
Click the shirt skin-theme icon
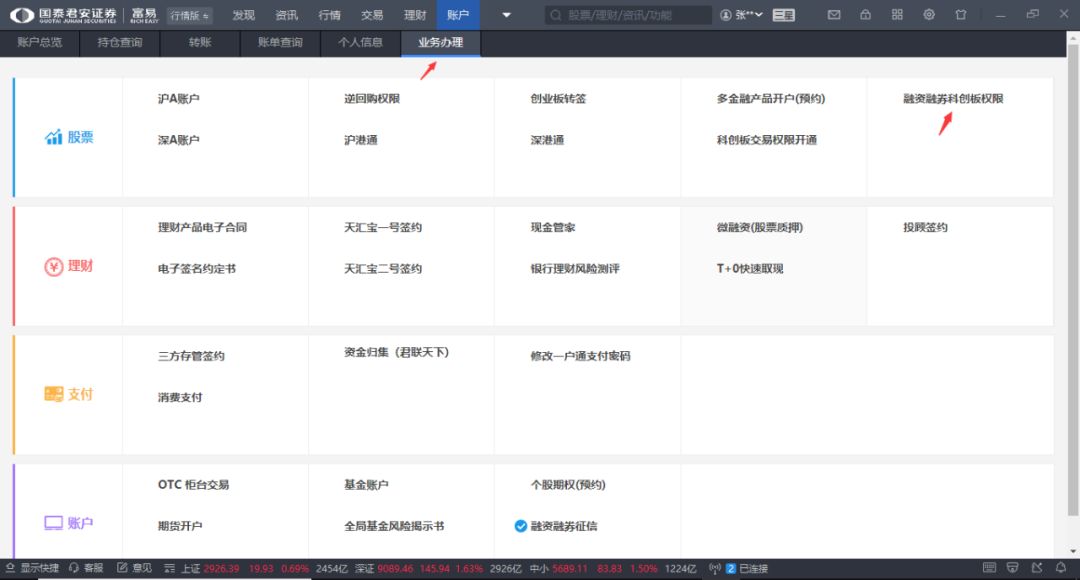tap(961, 15)
